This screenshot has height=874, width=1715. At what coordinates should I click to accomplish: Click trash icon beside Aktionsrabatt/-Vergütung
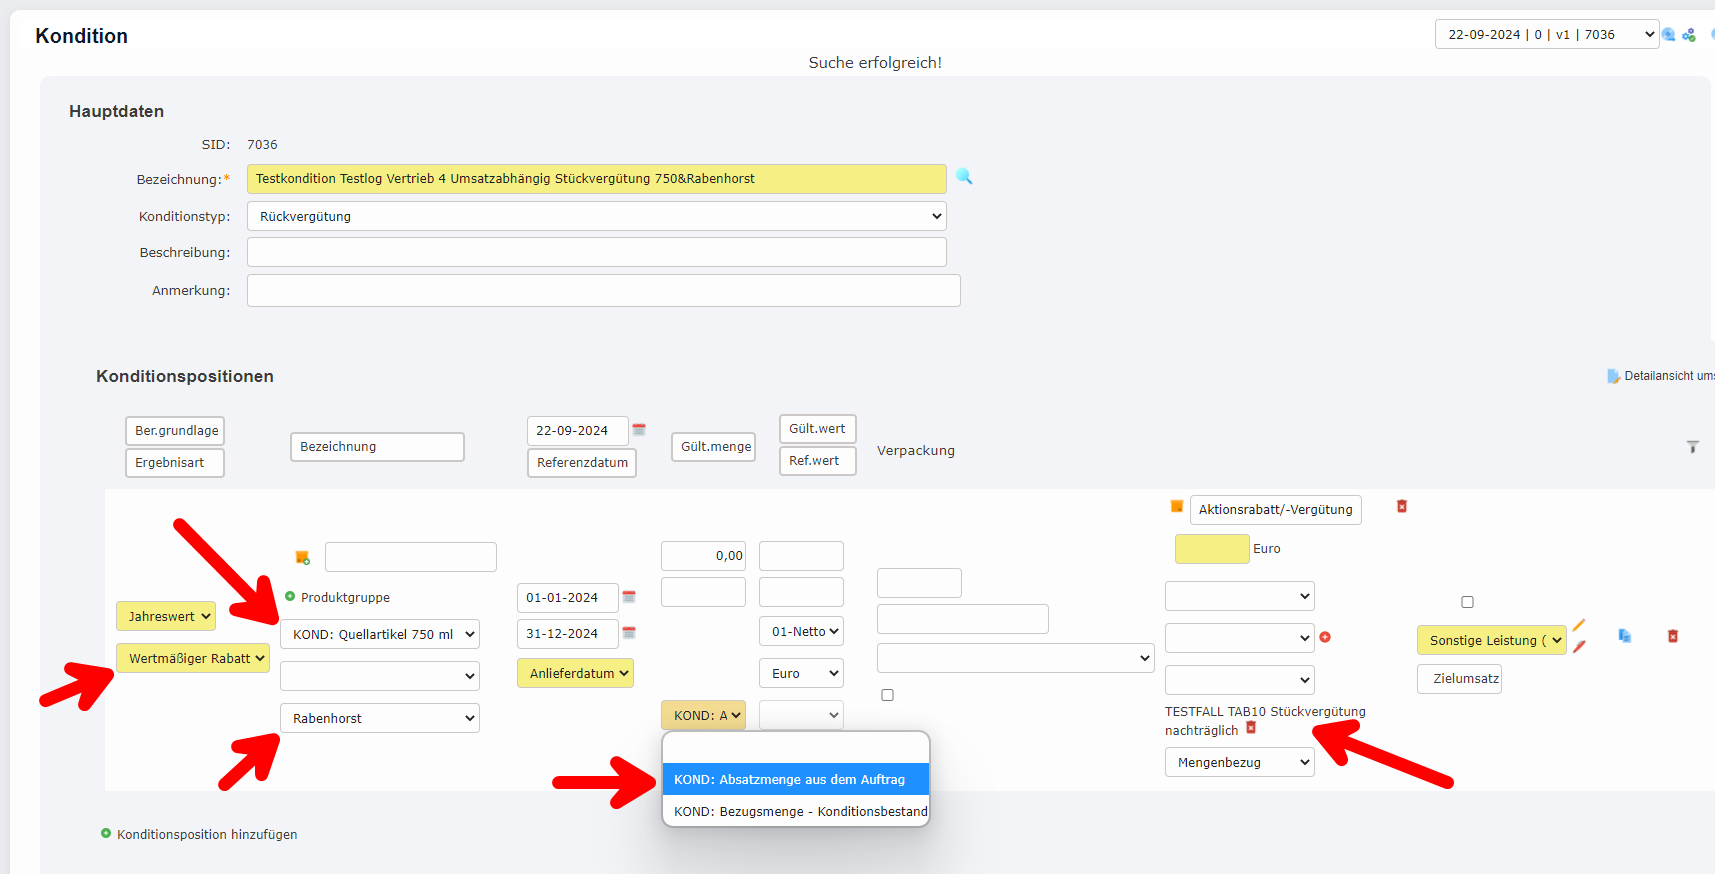click(1402, 507)
